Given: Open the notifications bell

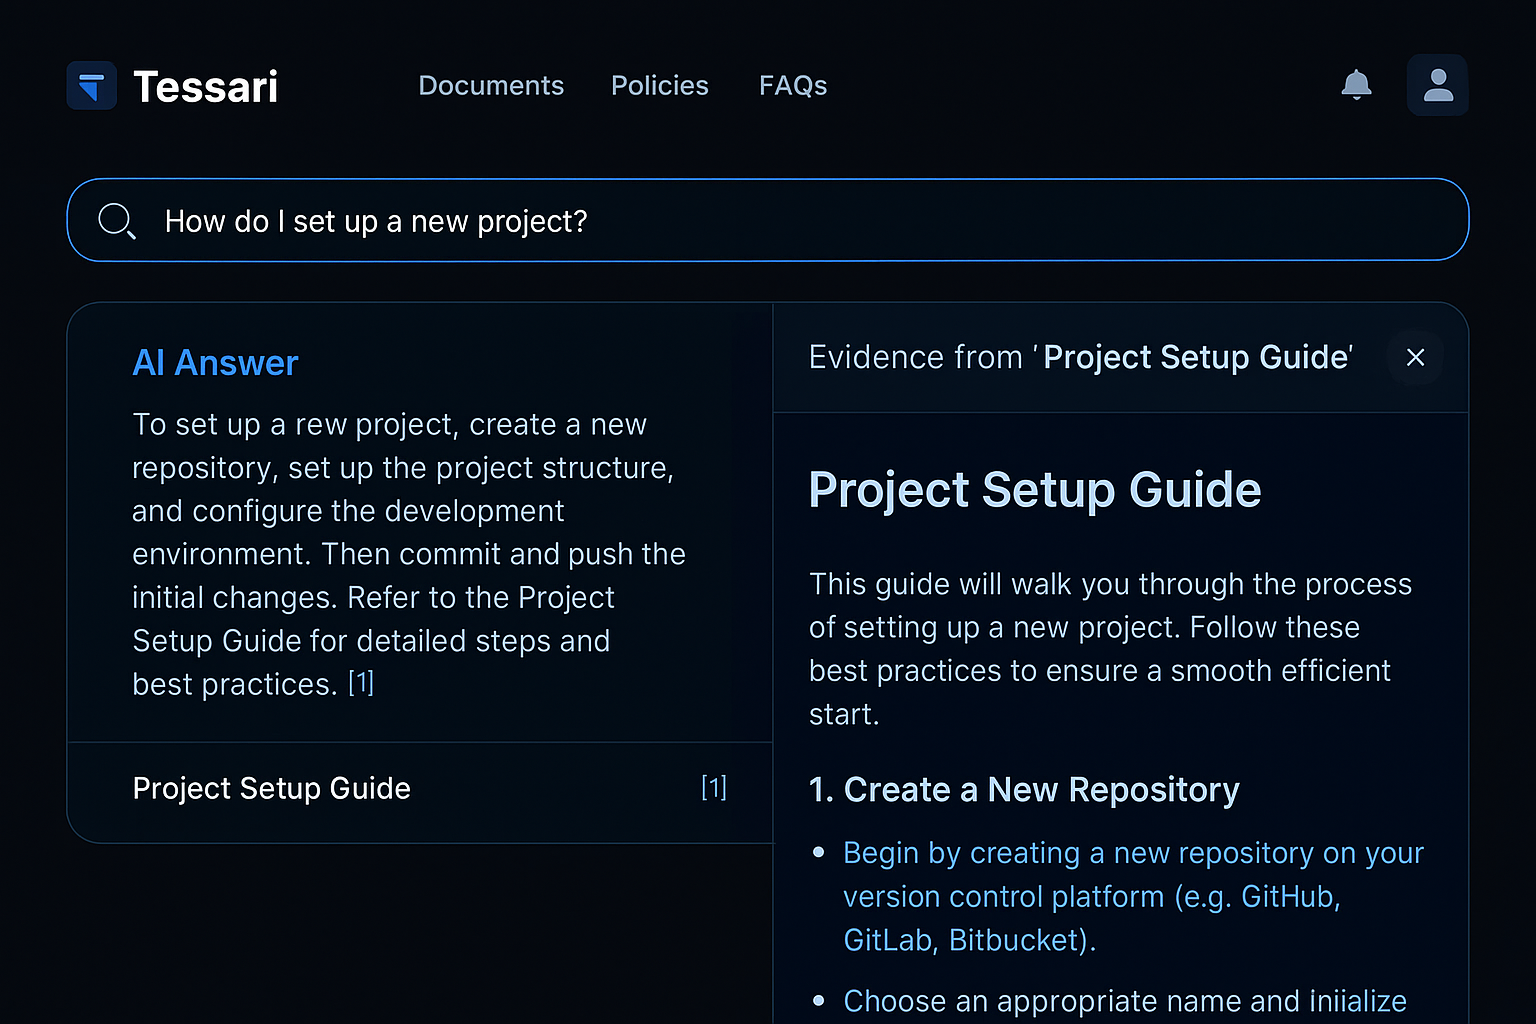Looking at the screenshot, I should click(1356, 86).
